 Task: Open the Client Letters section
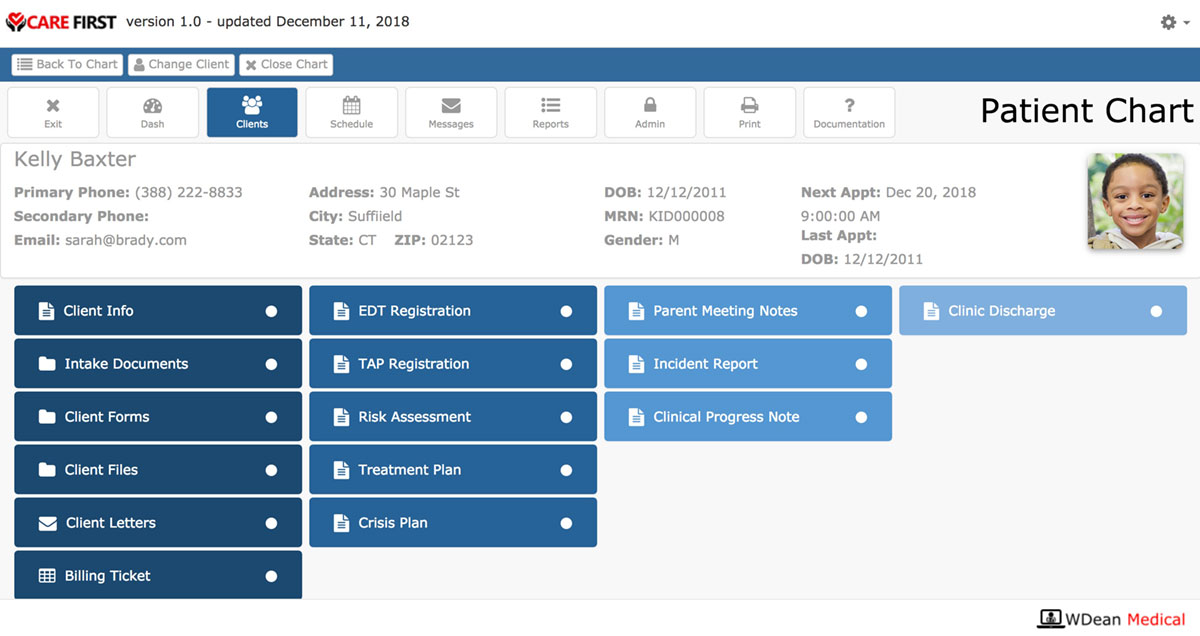tap(158, 523)
